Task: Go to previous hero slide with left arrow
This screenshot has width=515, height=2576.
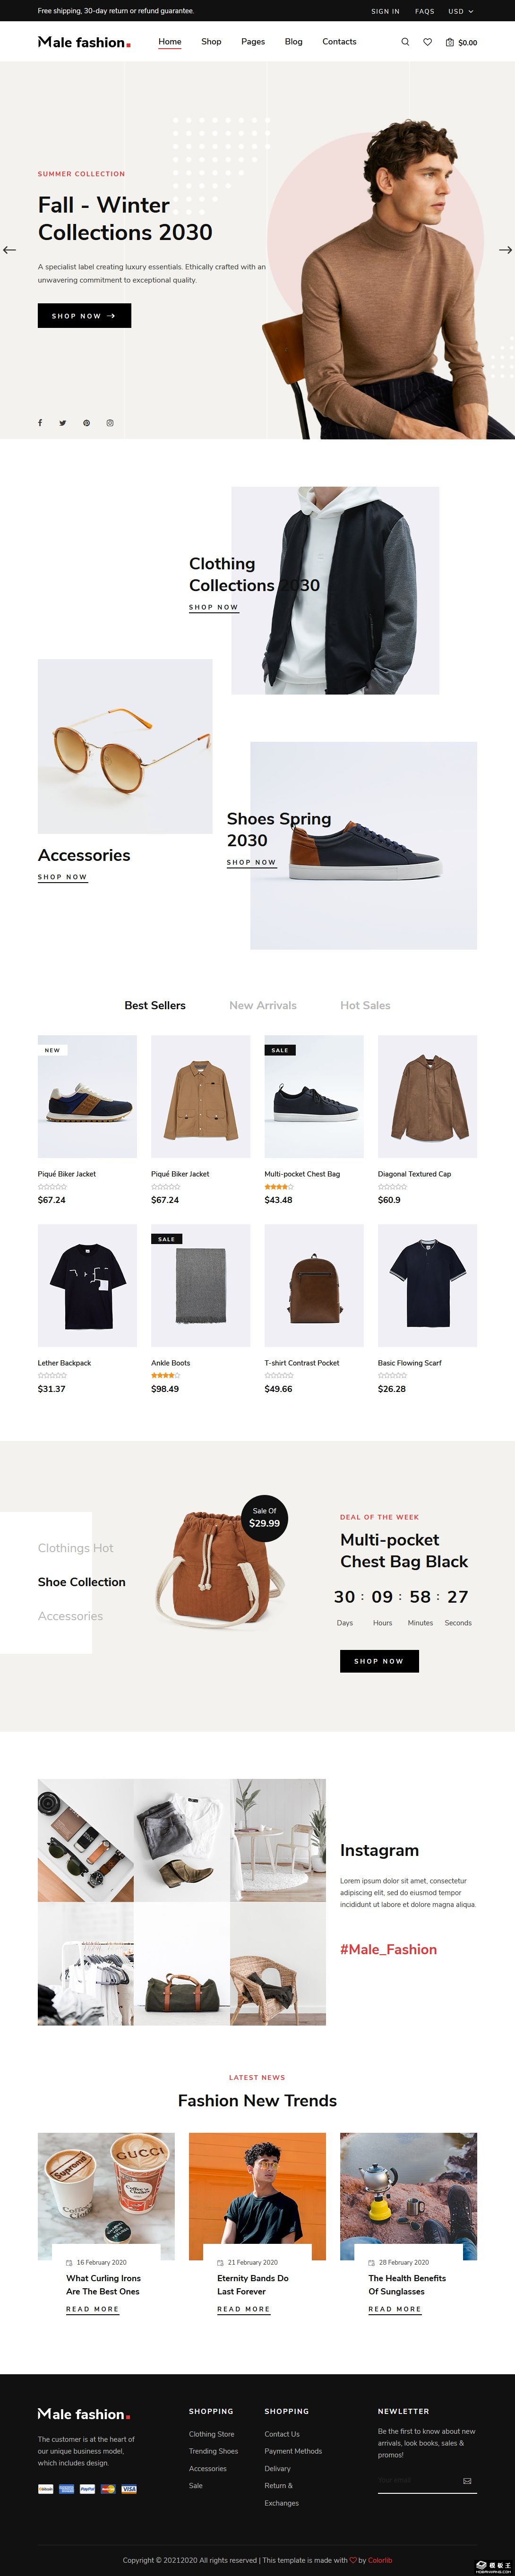Action: 9,250
